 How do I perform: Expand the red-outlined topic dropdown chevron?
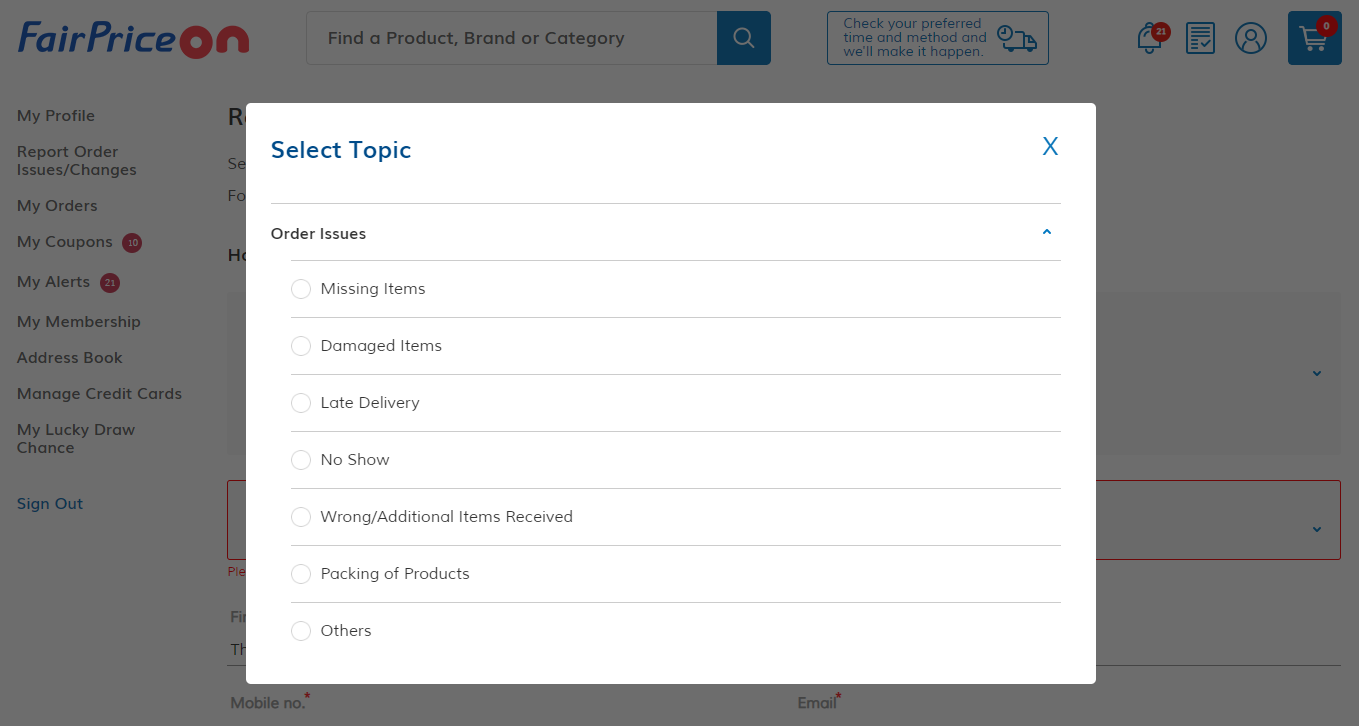[1317, 529]
